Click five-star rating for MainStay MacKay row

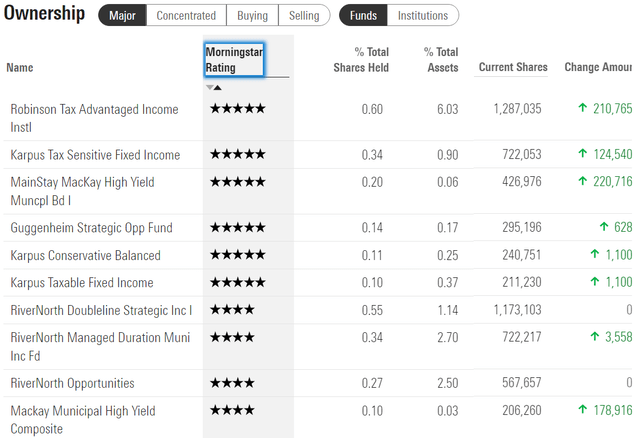(x=238, y=182)
